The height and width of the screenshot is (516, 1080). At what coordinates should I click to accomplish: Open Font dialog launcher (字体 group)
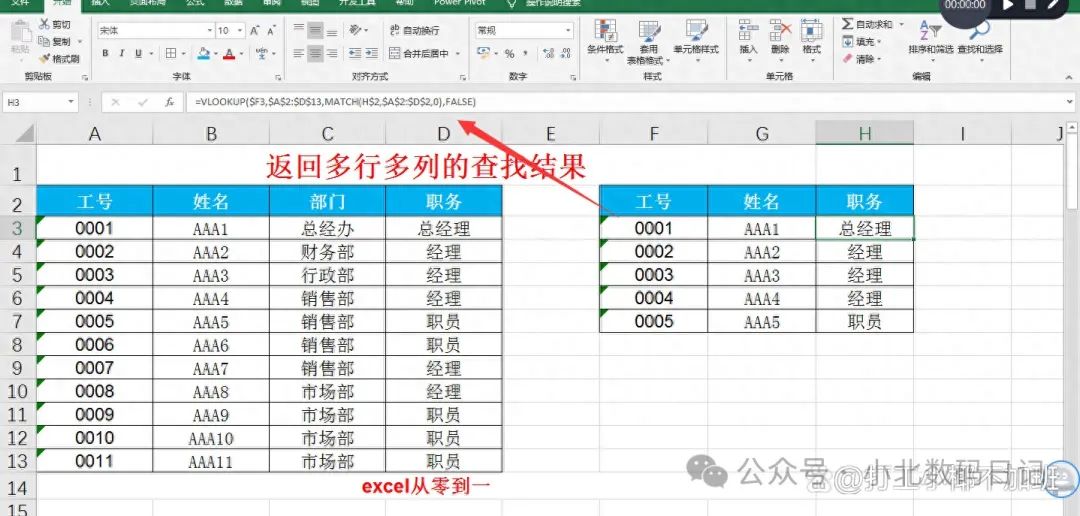click(278, 77)
